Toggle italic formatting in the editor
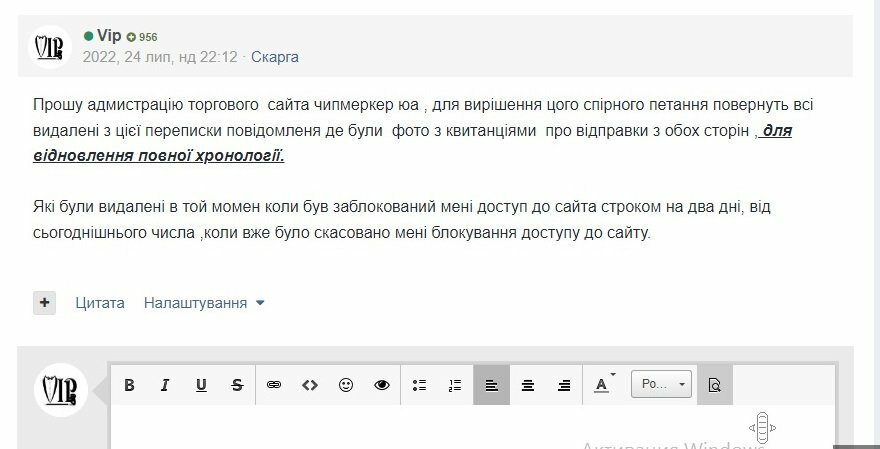The image size is (880, 449). 165,385
